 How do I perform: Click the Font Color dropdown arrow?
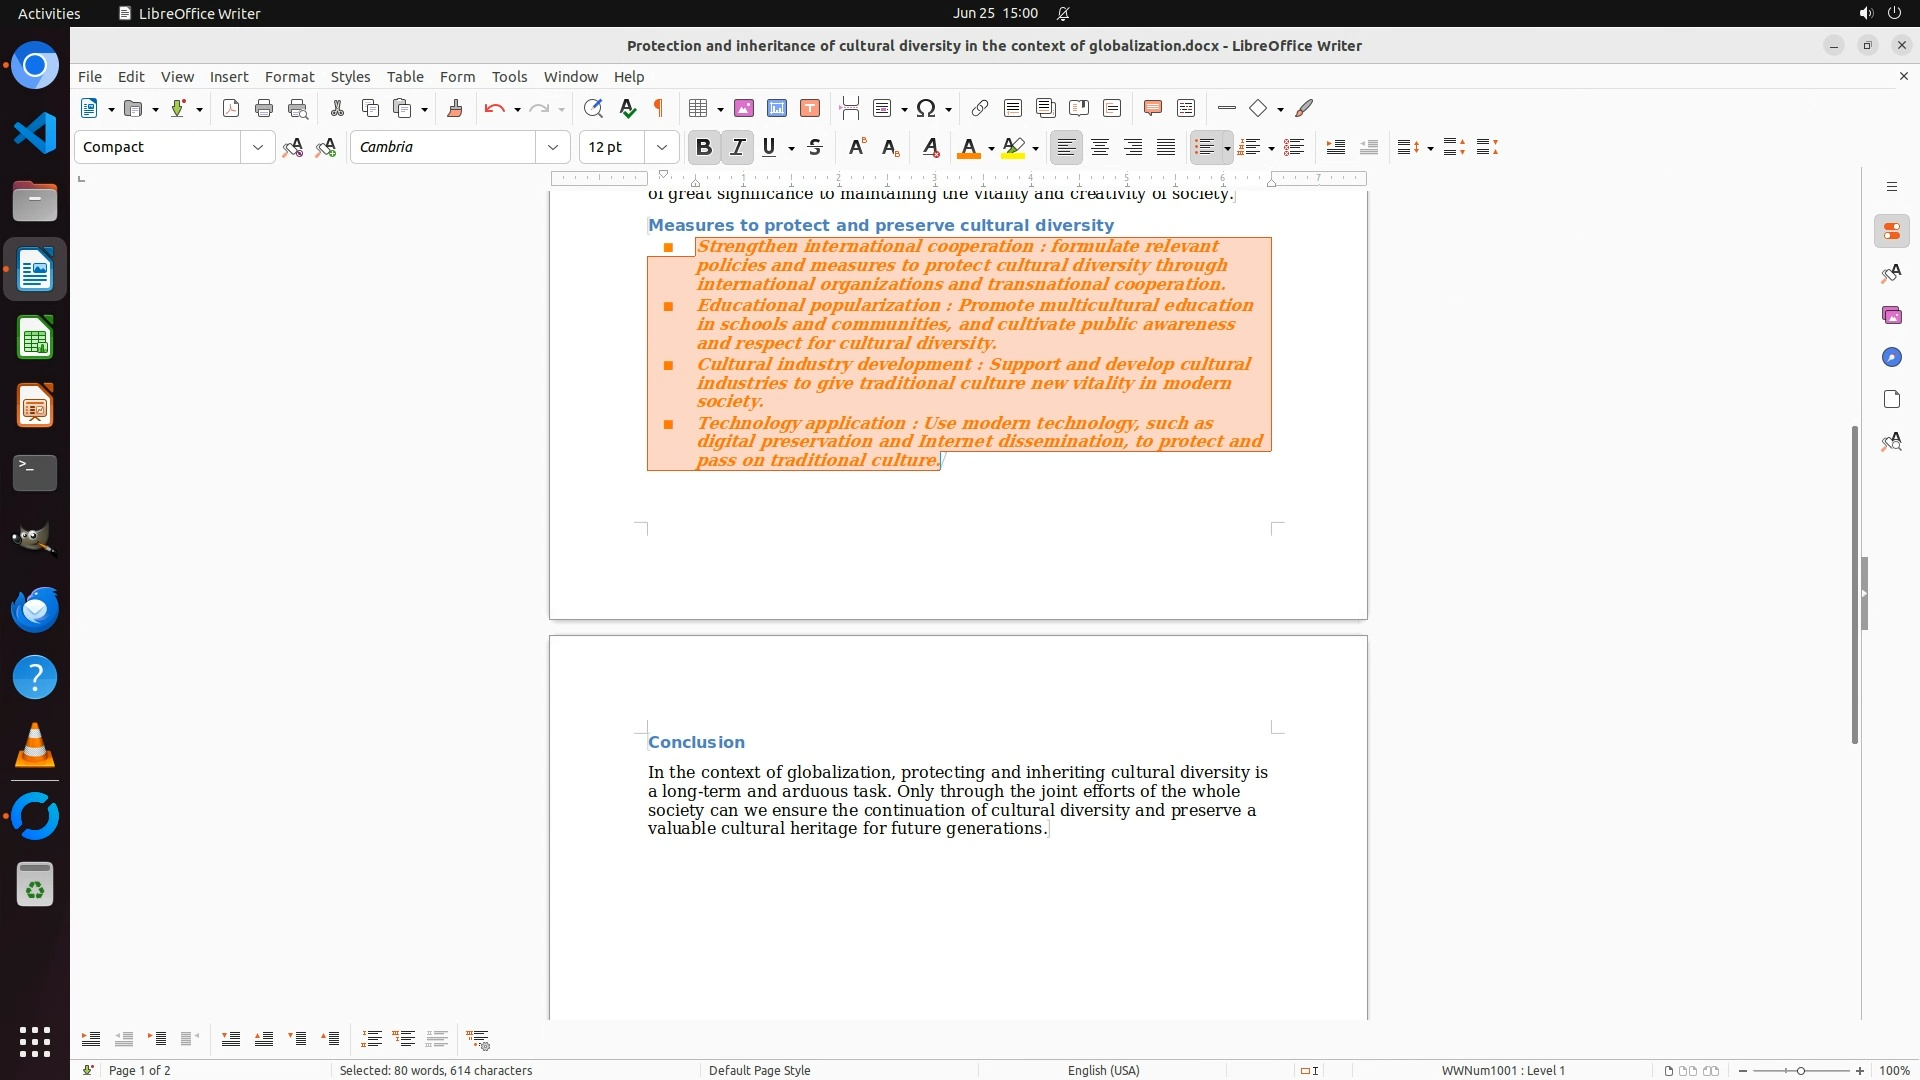coord(991,149)
